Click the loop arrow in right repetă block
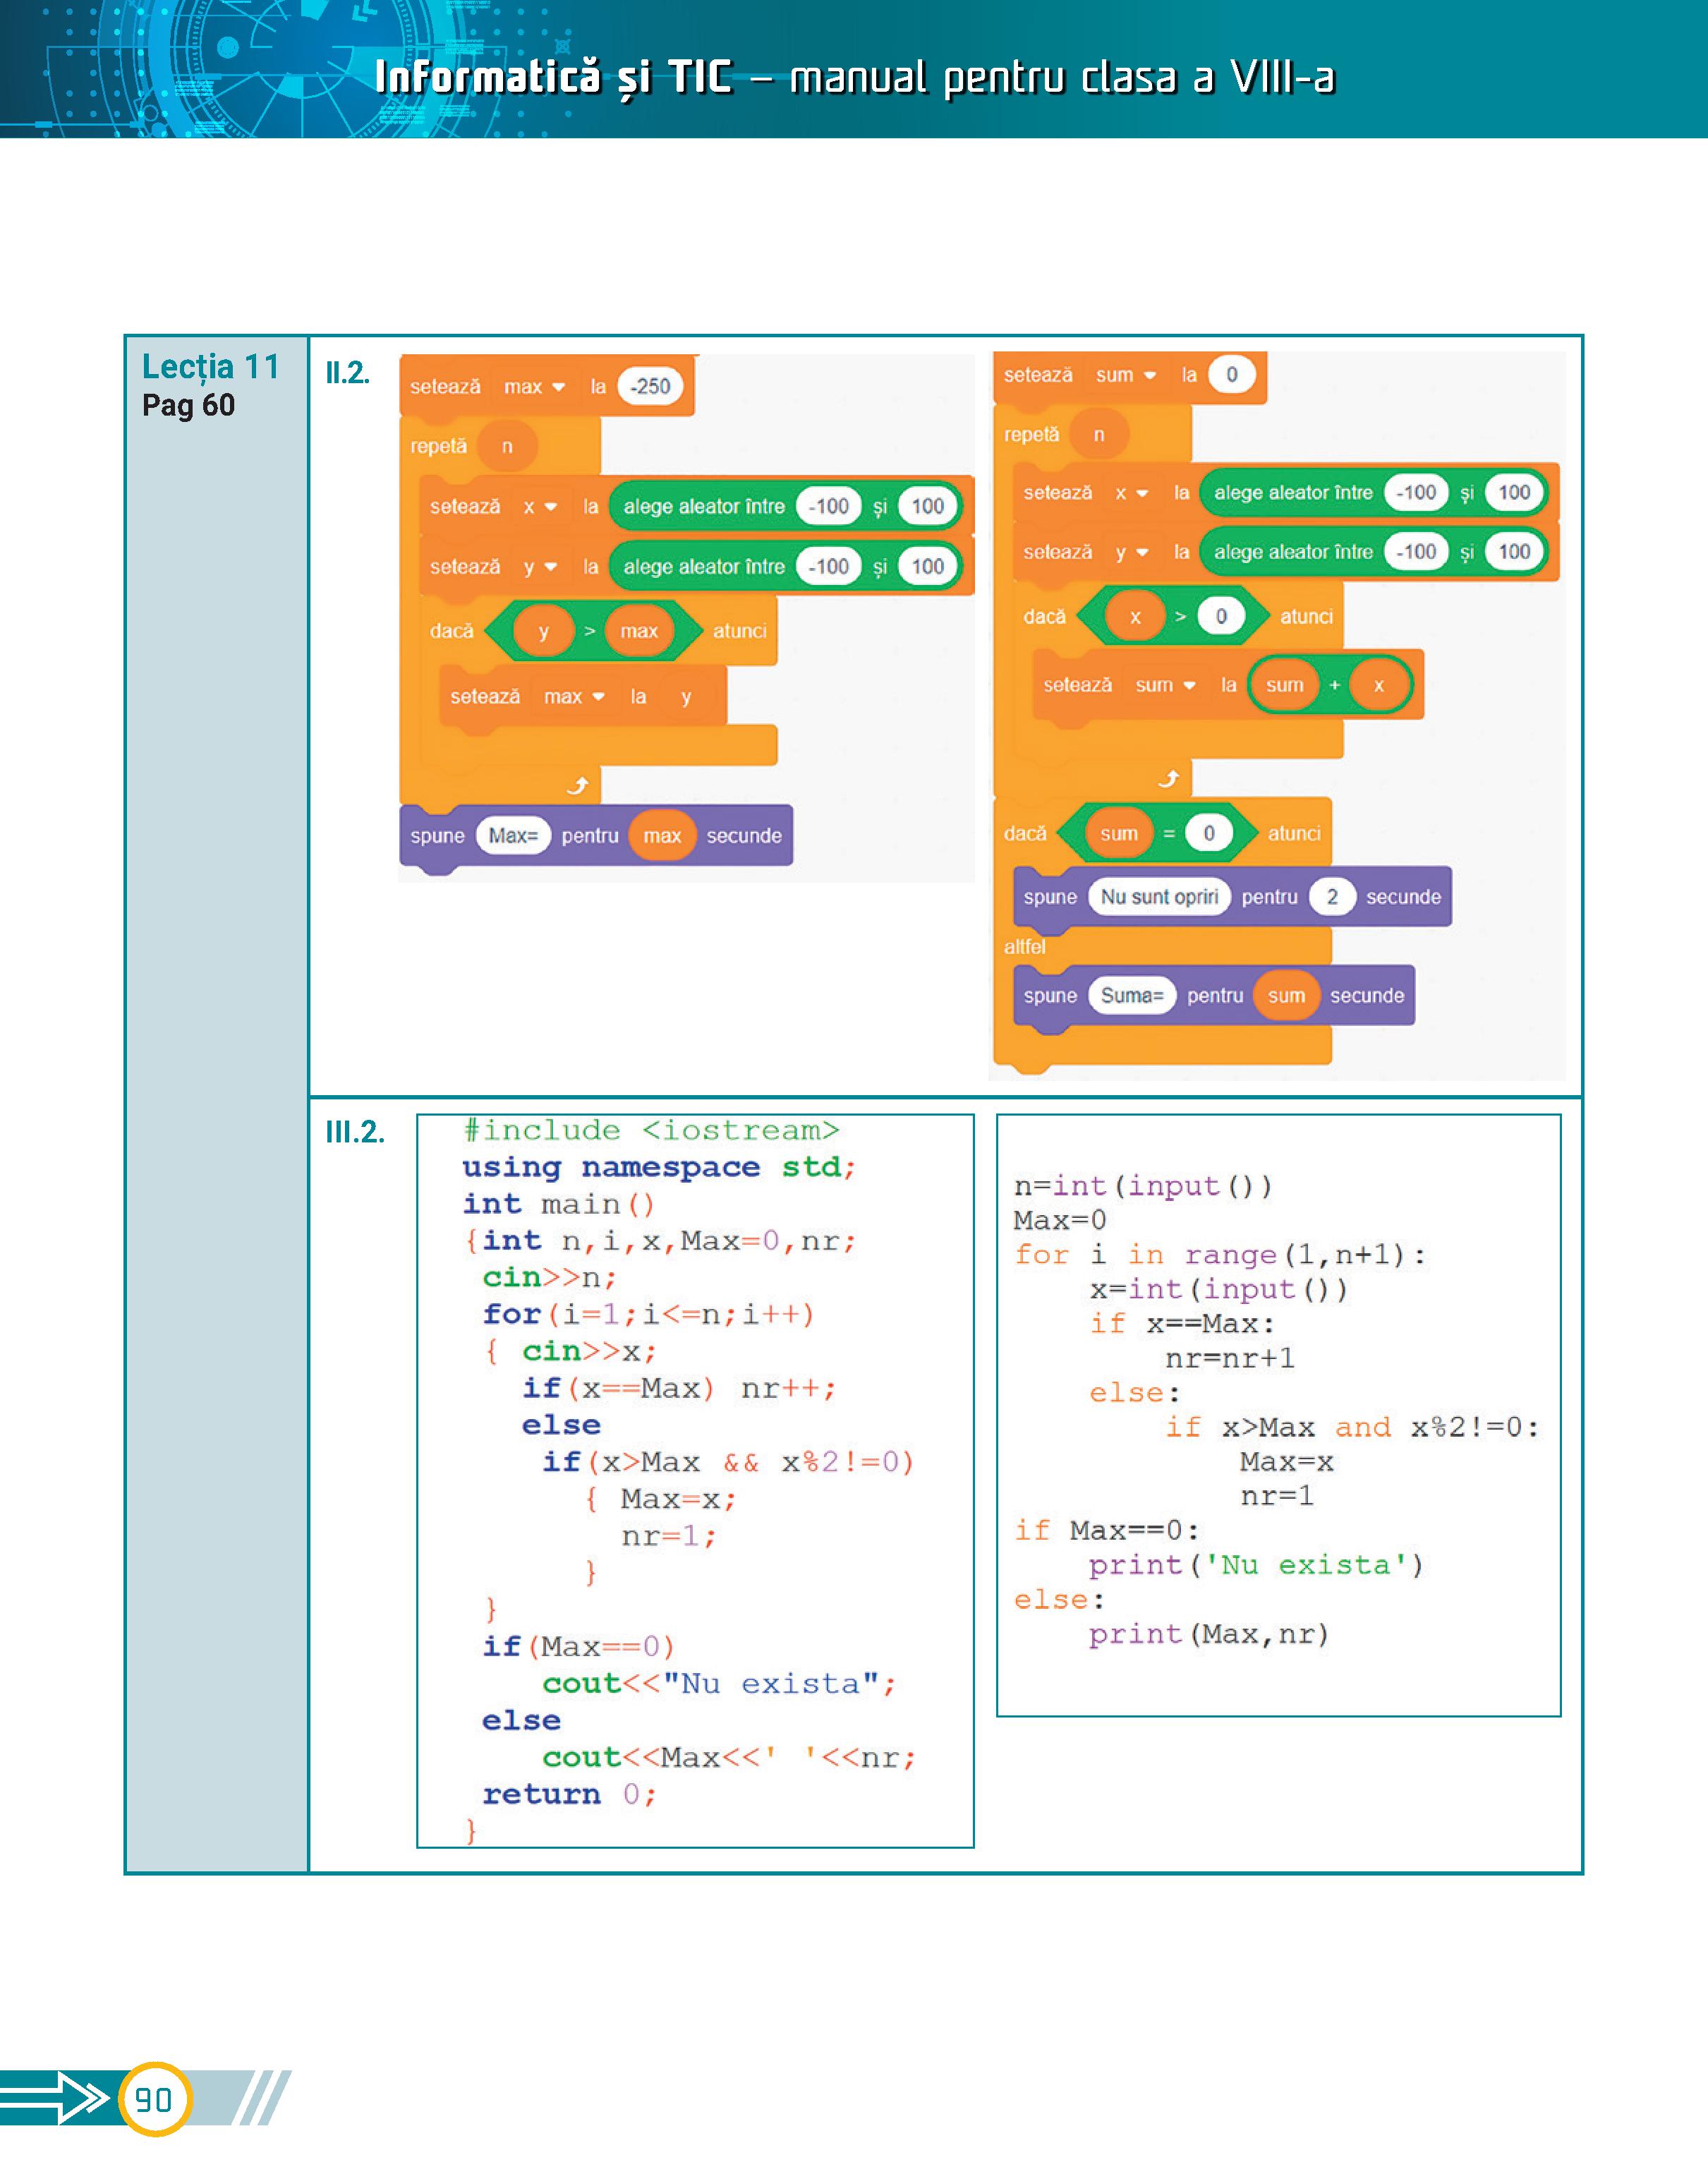This screenshot has width=1708, height=2167. [x=1168, y=778]
